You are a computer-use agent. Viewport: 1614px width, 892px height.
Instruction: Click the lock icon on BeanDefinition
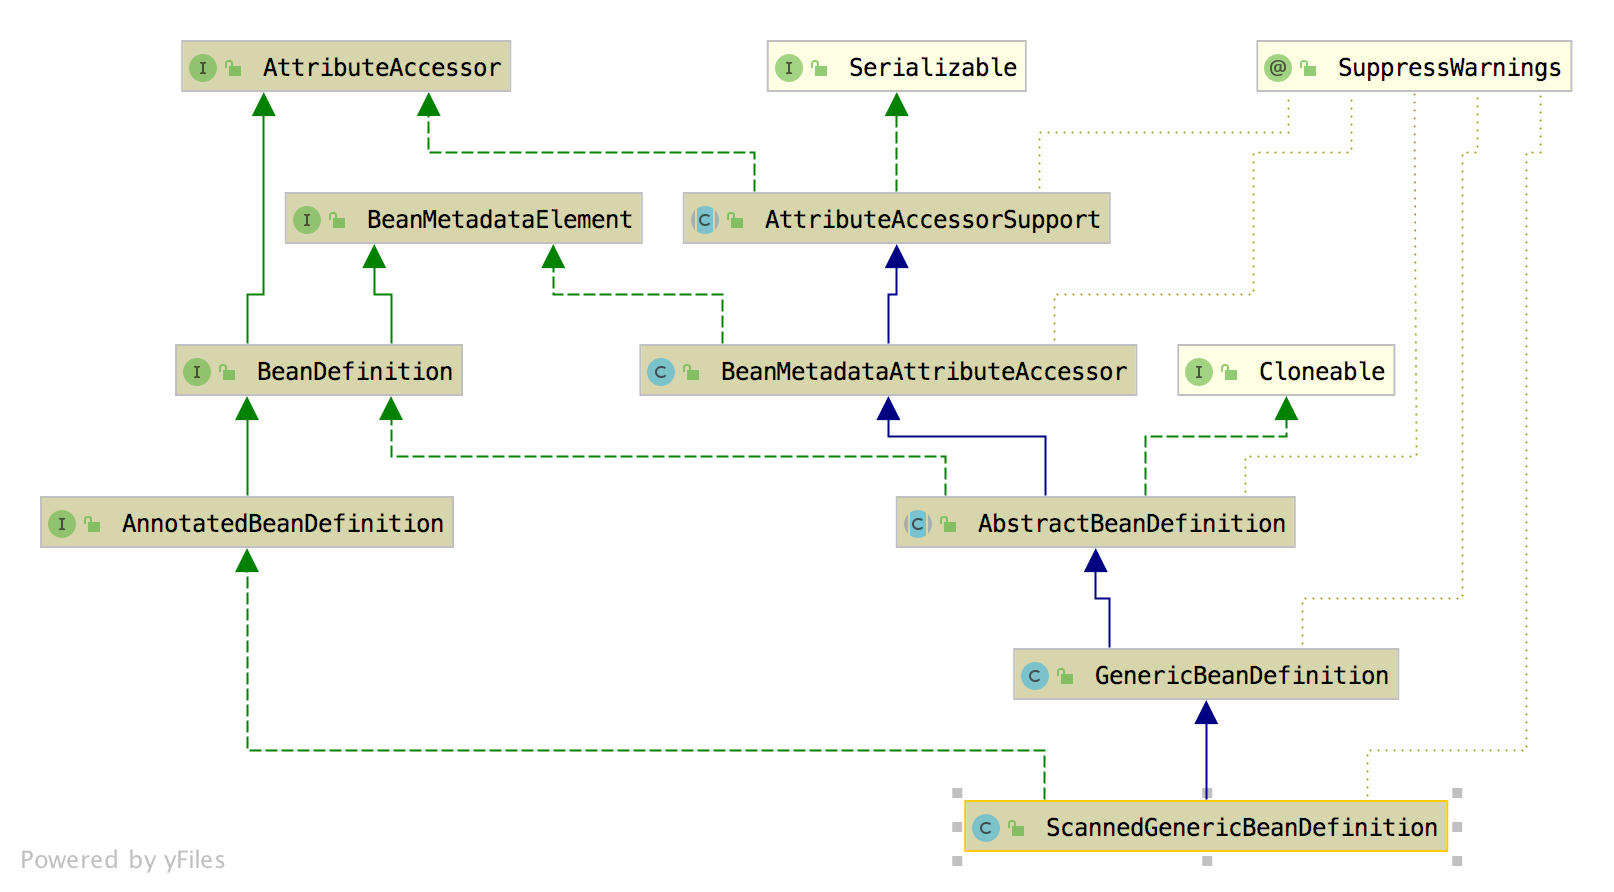click(x=227, y=372)
